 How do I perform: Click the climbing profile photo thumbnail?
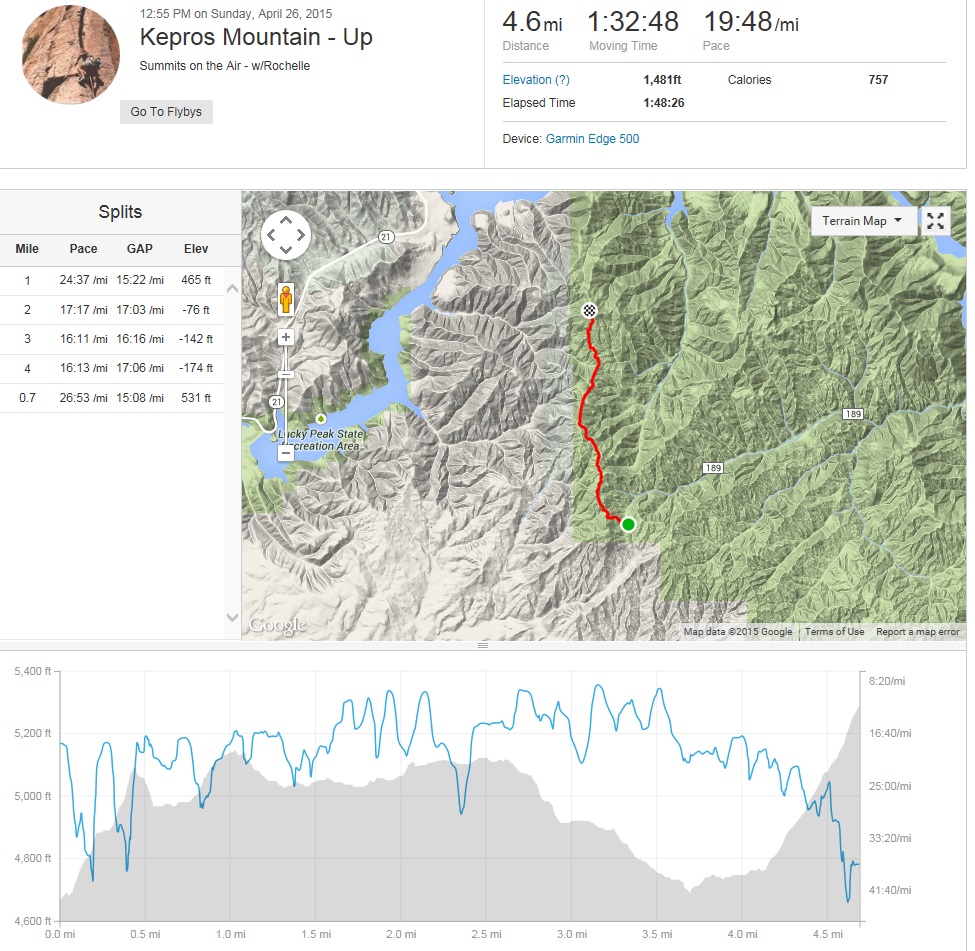pyautogui.click(x=70, y=55)
